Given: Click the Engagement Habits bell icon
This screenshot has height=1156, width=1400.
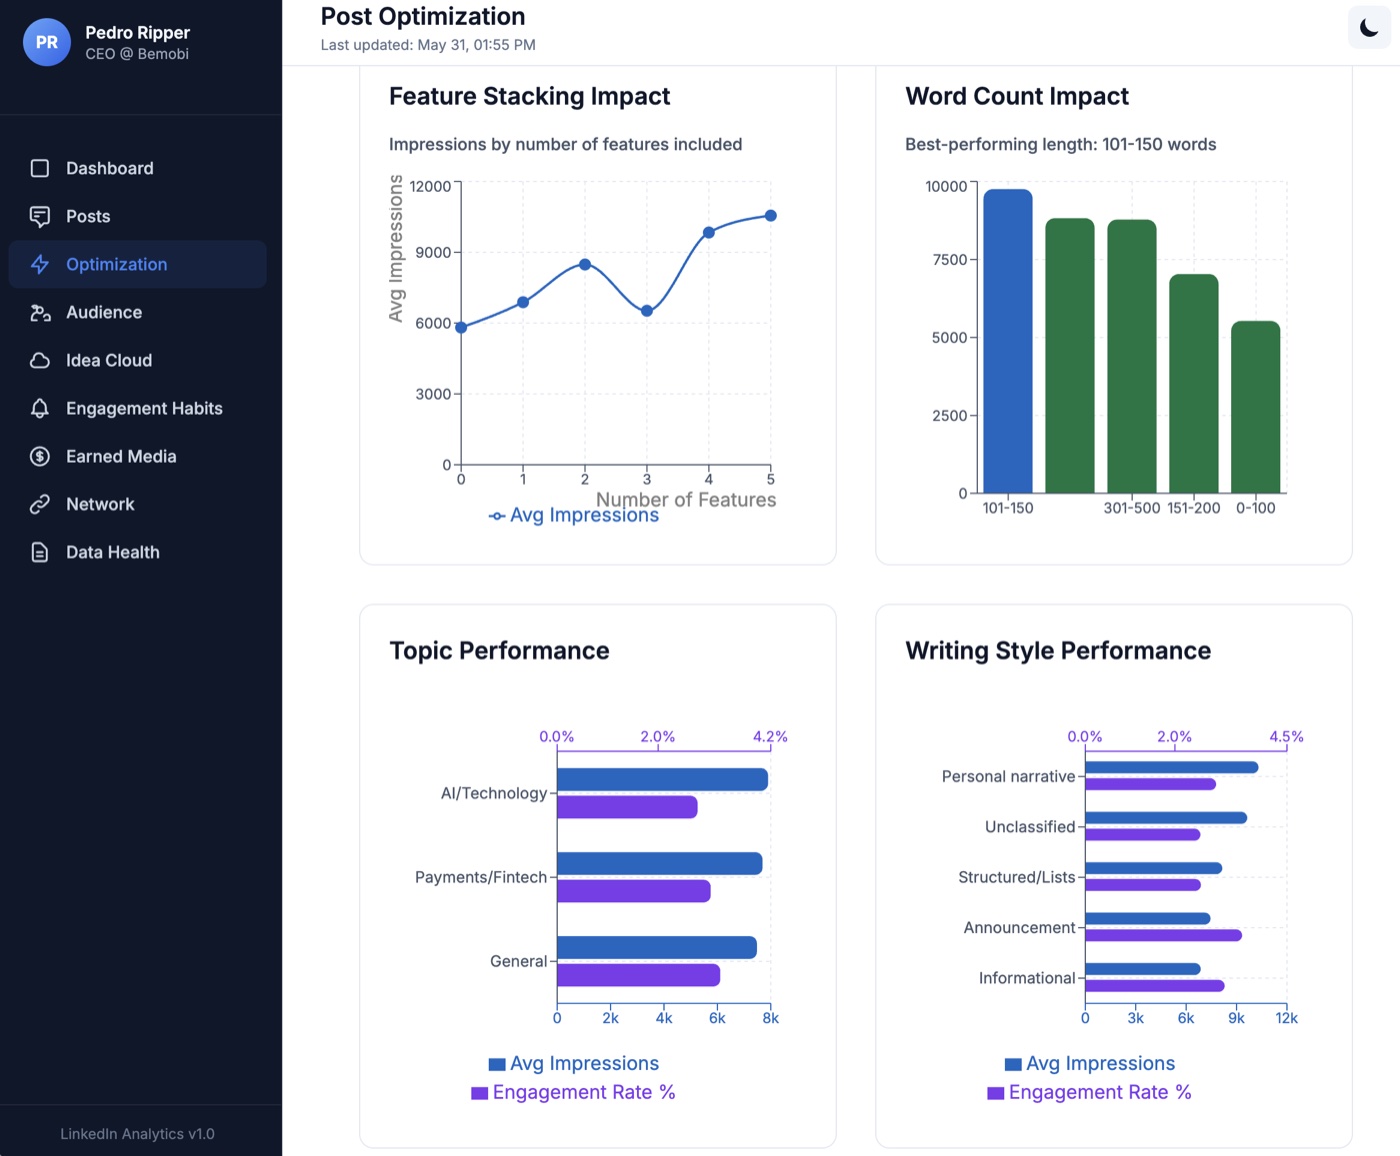Looking at the screenshot, I should click(40, 408).
